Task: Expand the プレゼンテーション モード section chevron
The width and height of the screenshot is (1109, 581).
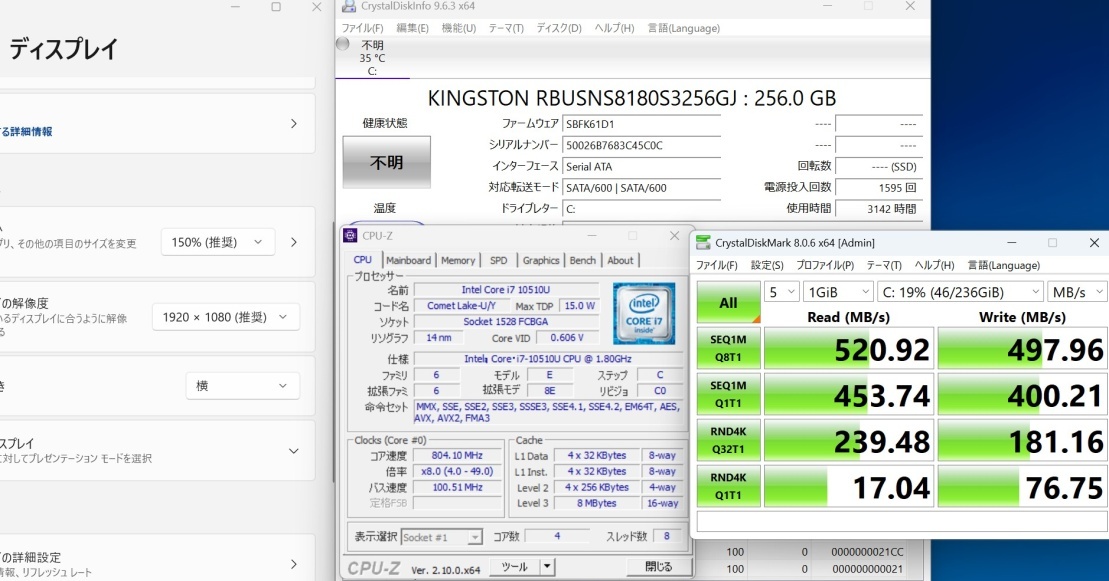Action: (294, 451)
